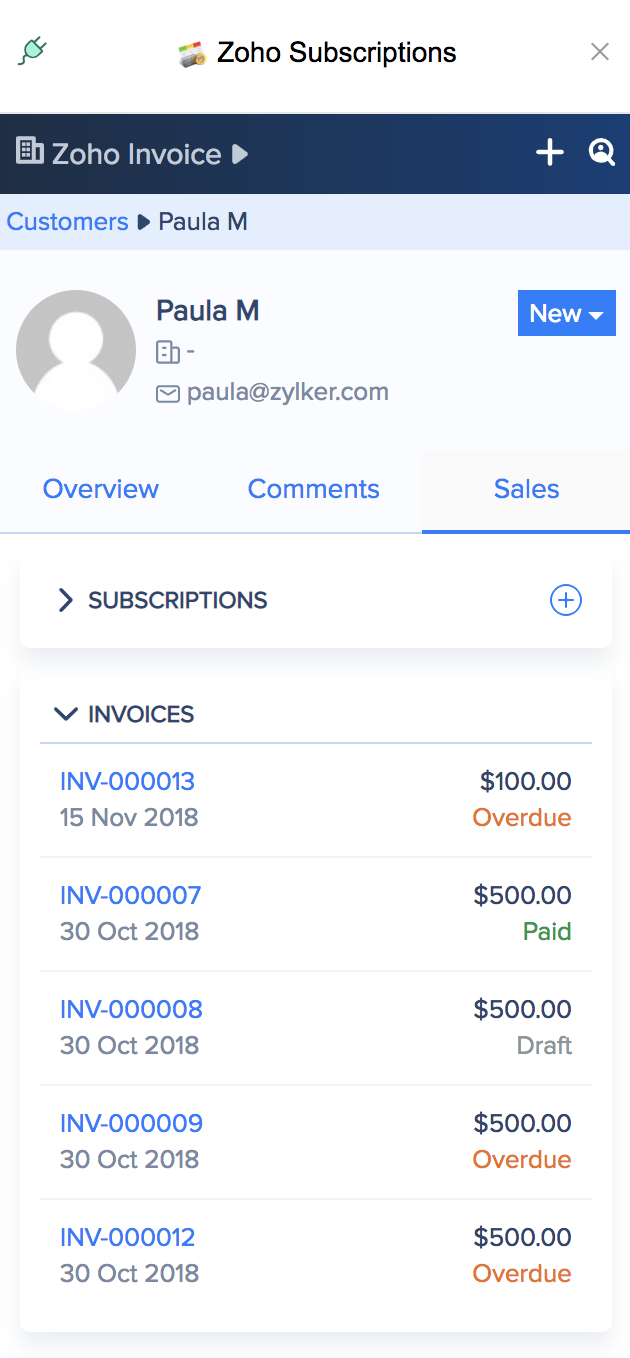Screen dimensions: 630x1358
Task: Open invoice INV-000007
Action: pos(130,895)
